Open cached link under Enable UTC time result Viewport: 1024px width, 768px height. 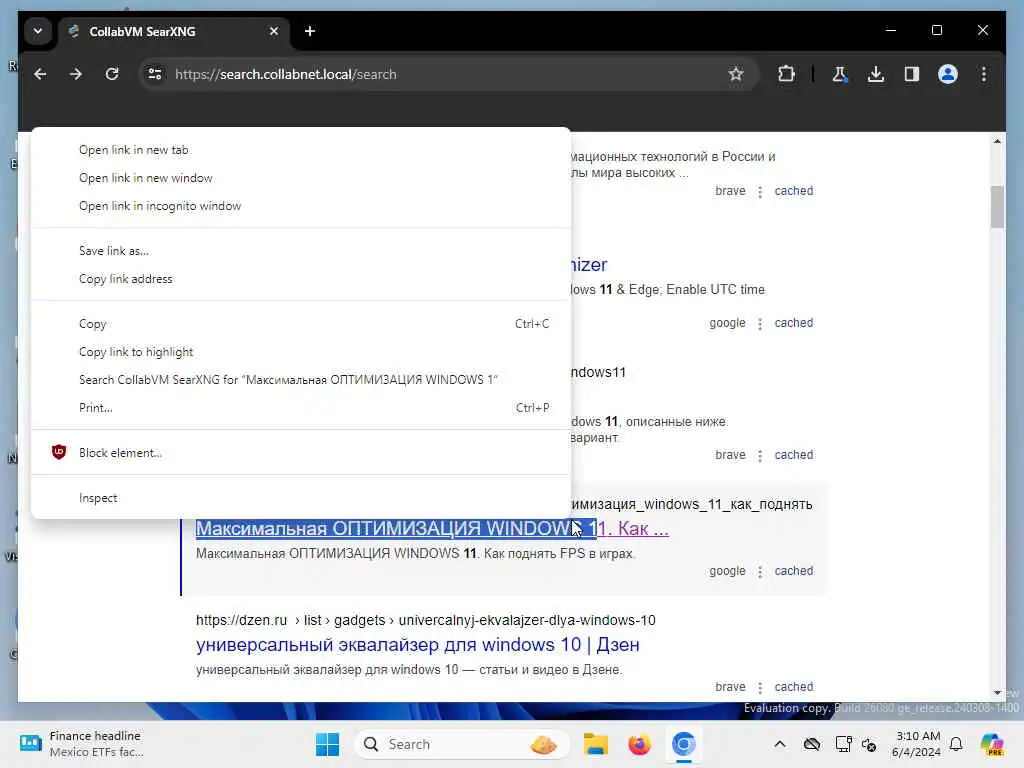coord(793,323)
